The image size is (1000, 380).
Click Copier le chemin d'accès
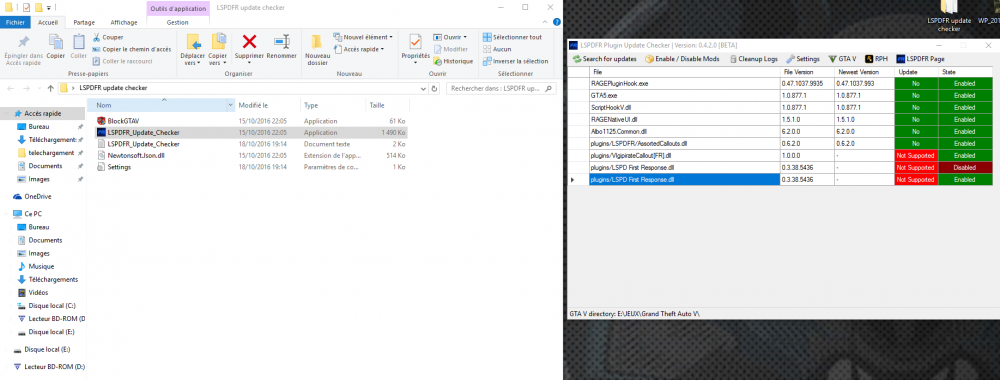click(x=131, y=49)
